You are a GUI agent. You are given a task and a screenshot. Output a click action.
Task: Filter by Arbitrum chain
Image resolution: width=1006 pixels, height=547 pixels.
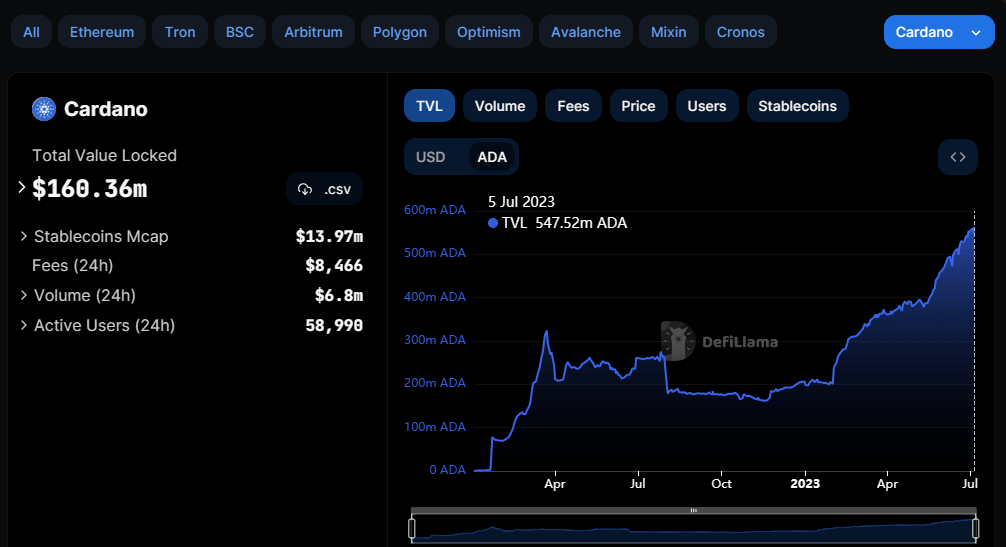[313, 32]
